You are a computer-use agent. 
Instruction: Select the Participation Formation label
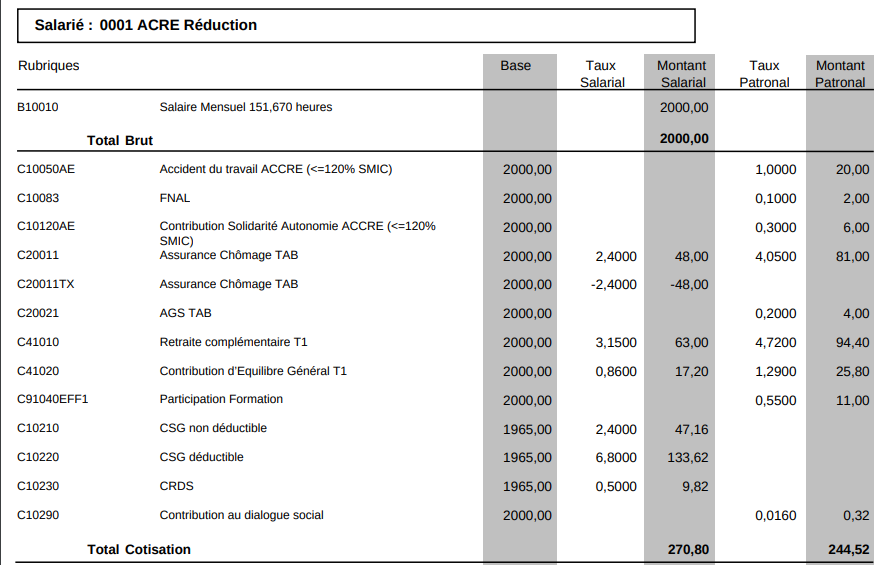(x=221, y=399)
